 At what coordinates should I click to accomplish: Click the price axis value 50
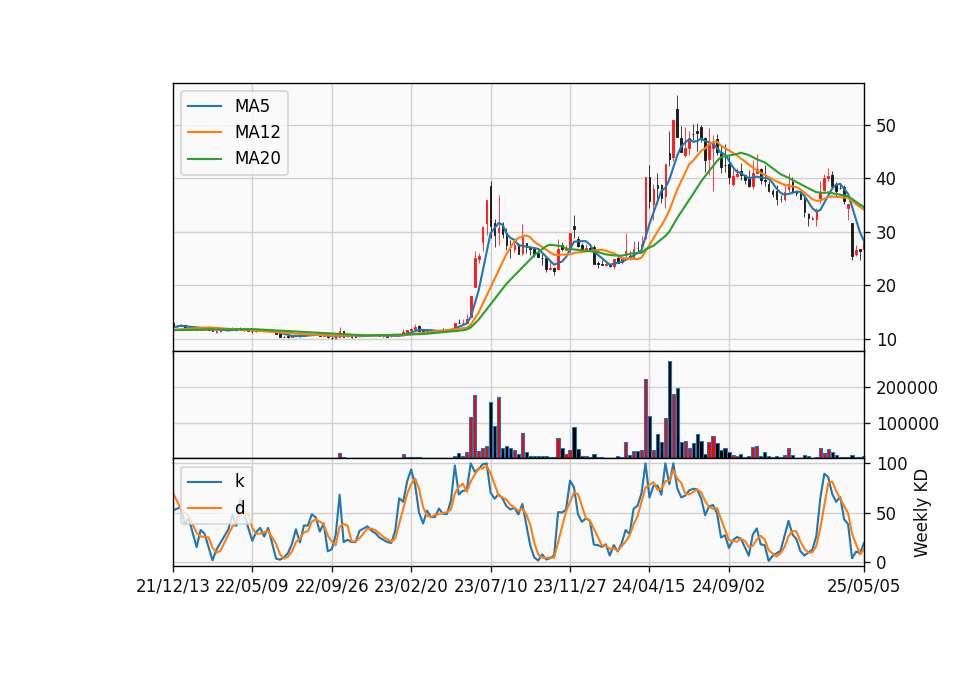click(x=886, y=126)
